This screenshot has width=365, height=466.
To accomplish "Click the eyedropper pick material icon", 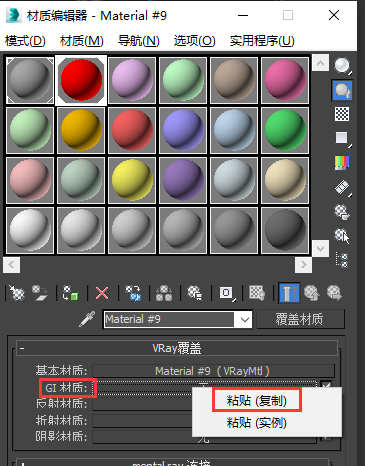I will click(87, 319).
